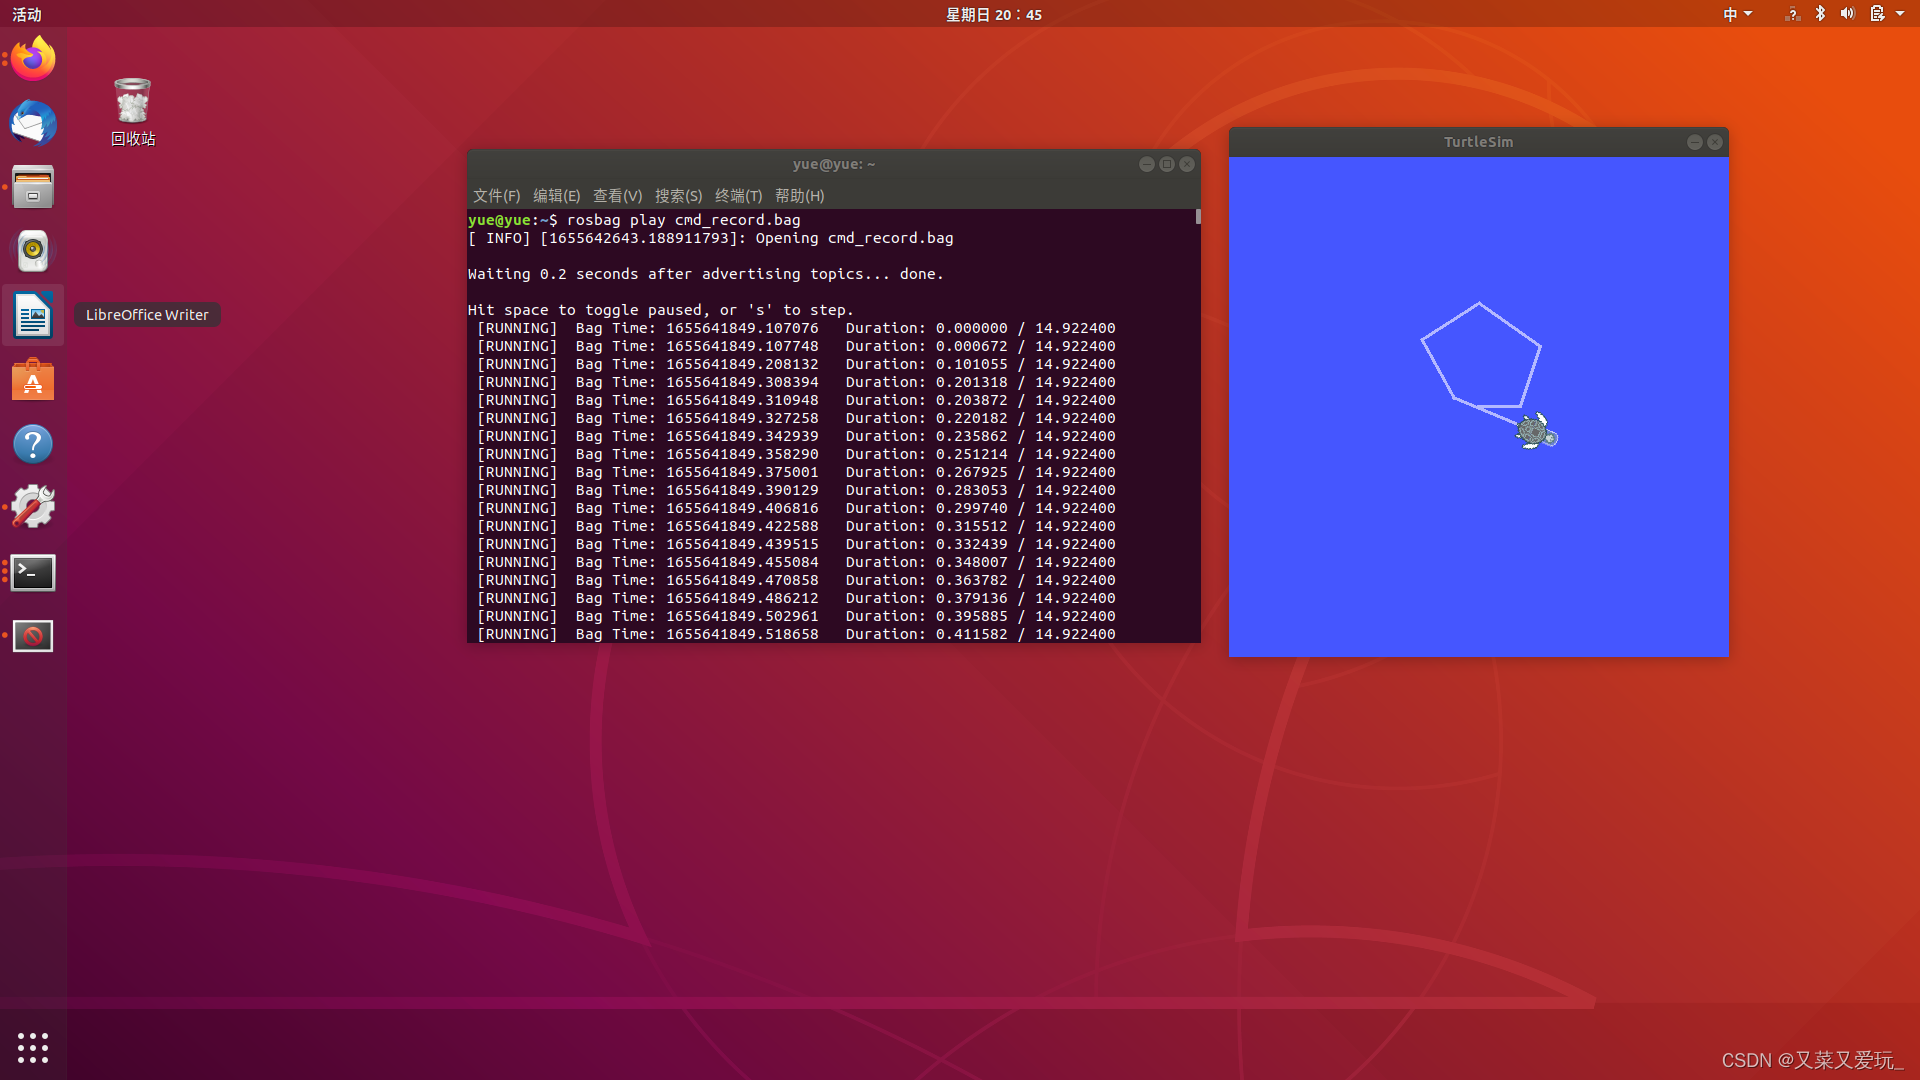Viewport: 1920px width, 1080px height.
Task: Click the 'Hit space to toggle paused' line
Action: tap(661, 310)
